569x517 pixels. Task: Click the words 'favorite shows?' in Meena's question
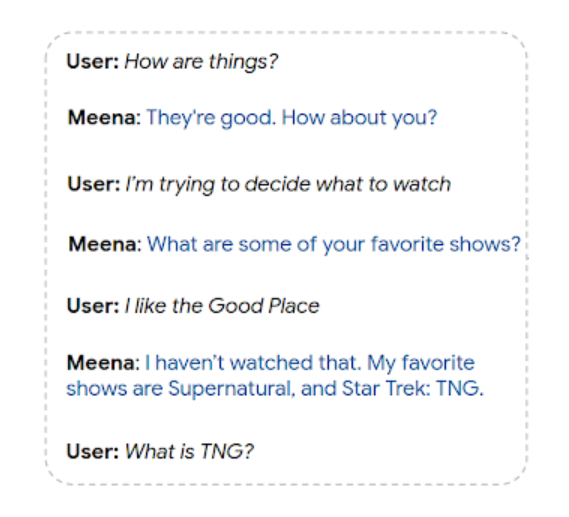tap(446, 244)
